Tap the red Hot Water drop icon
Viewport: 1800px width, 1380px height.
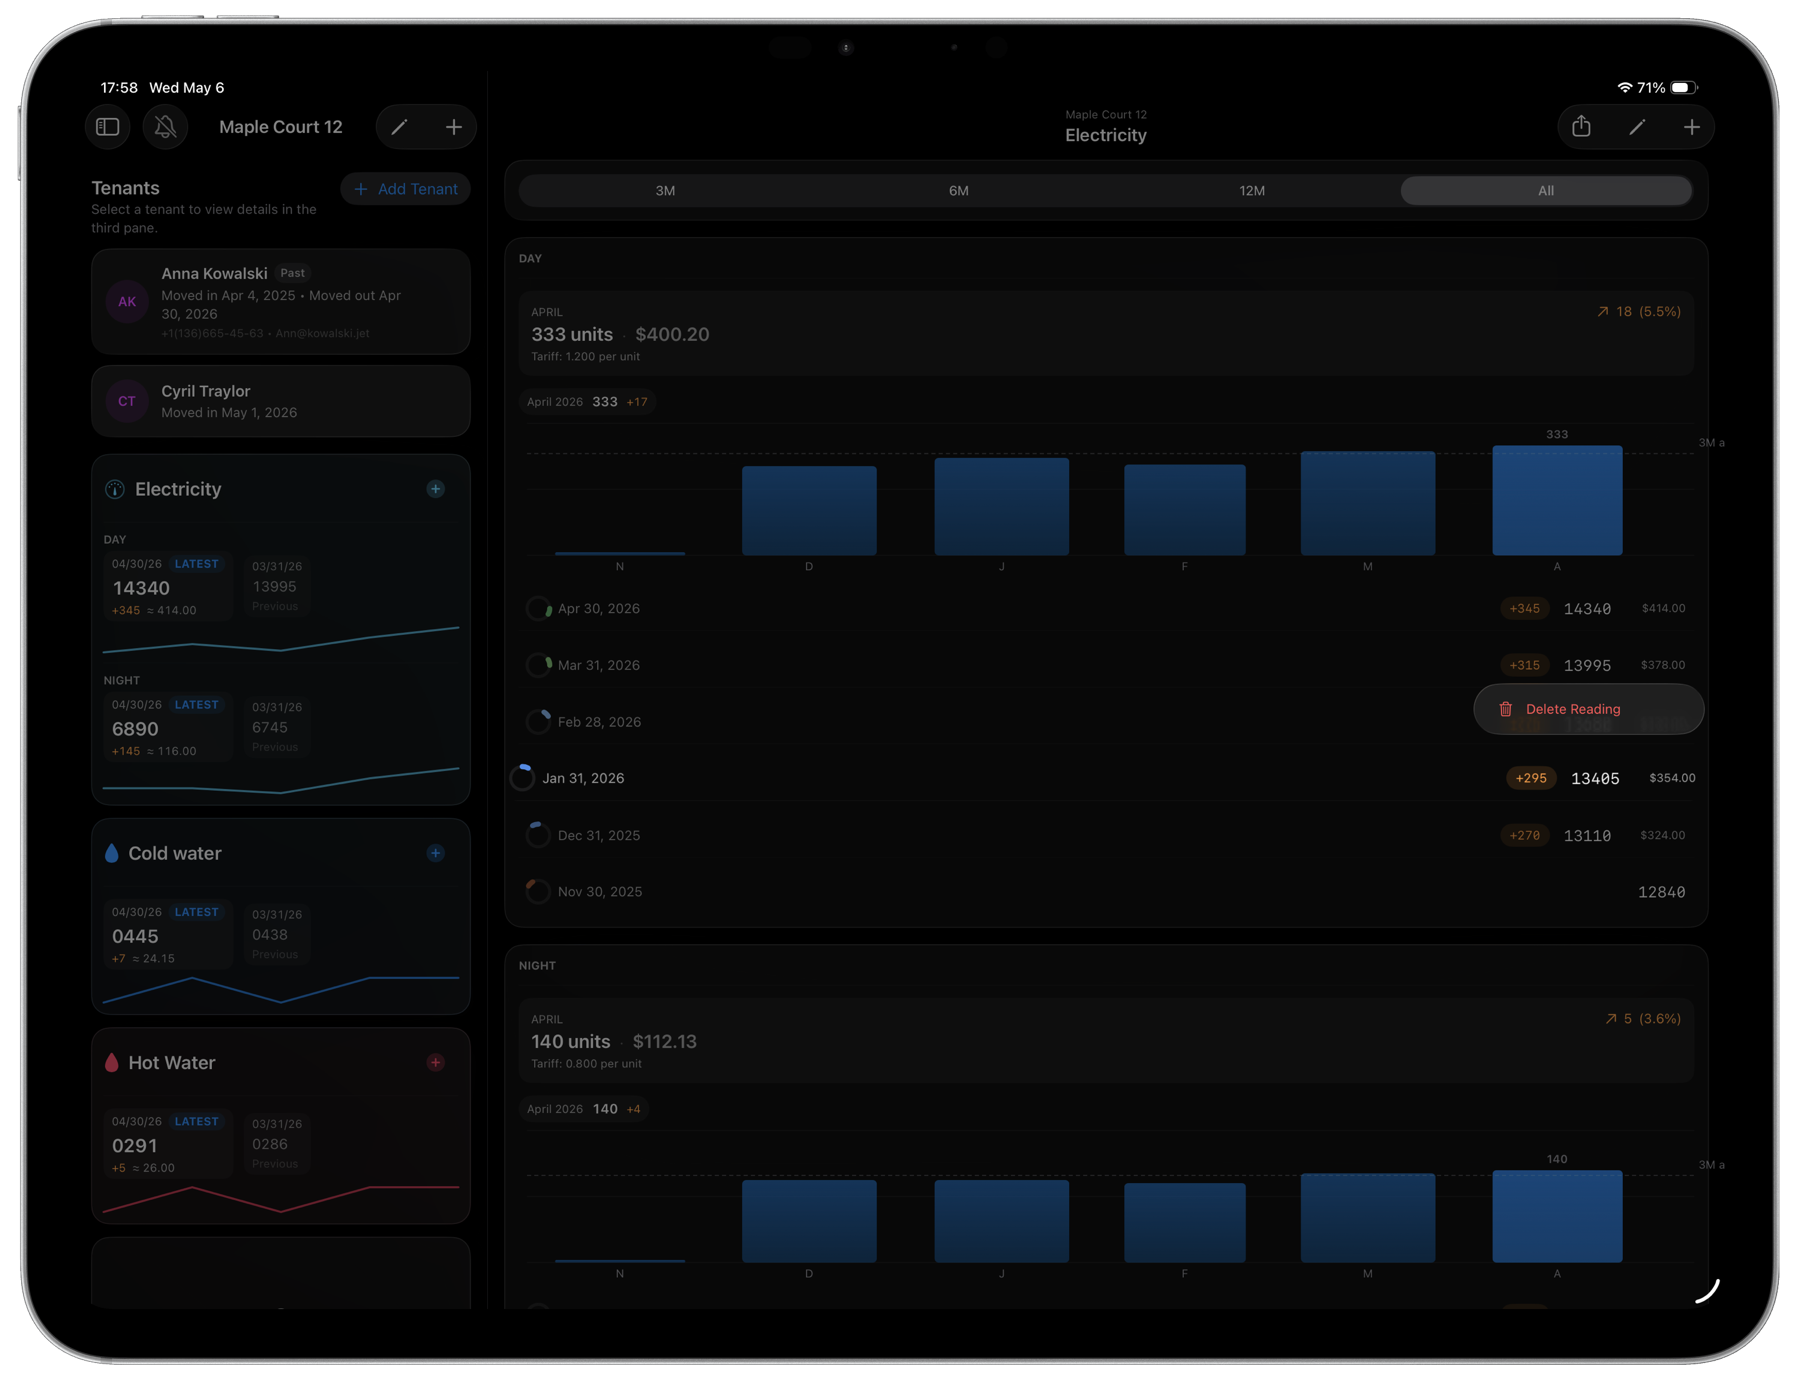pyautogui.click(x=112, y=1062)
